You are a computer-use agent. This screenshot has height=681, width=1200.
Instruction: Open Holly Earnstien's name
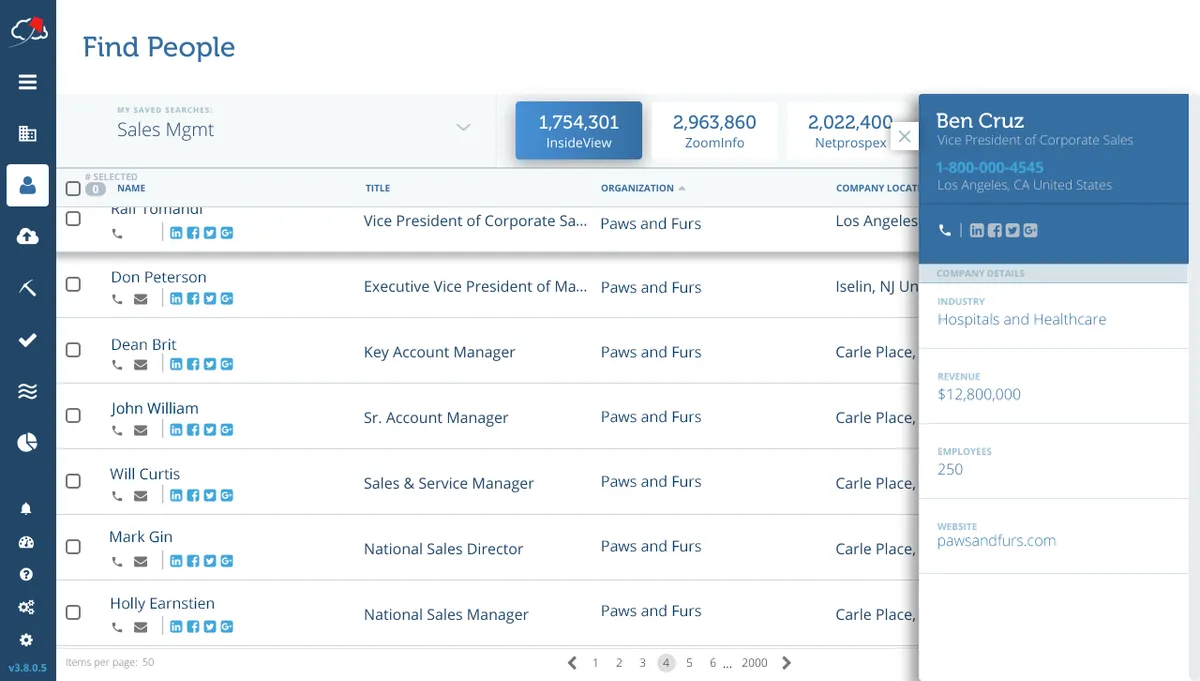click(162, 604)
